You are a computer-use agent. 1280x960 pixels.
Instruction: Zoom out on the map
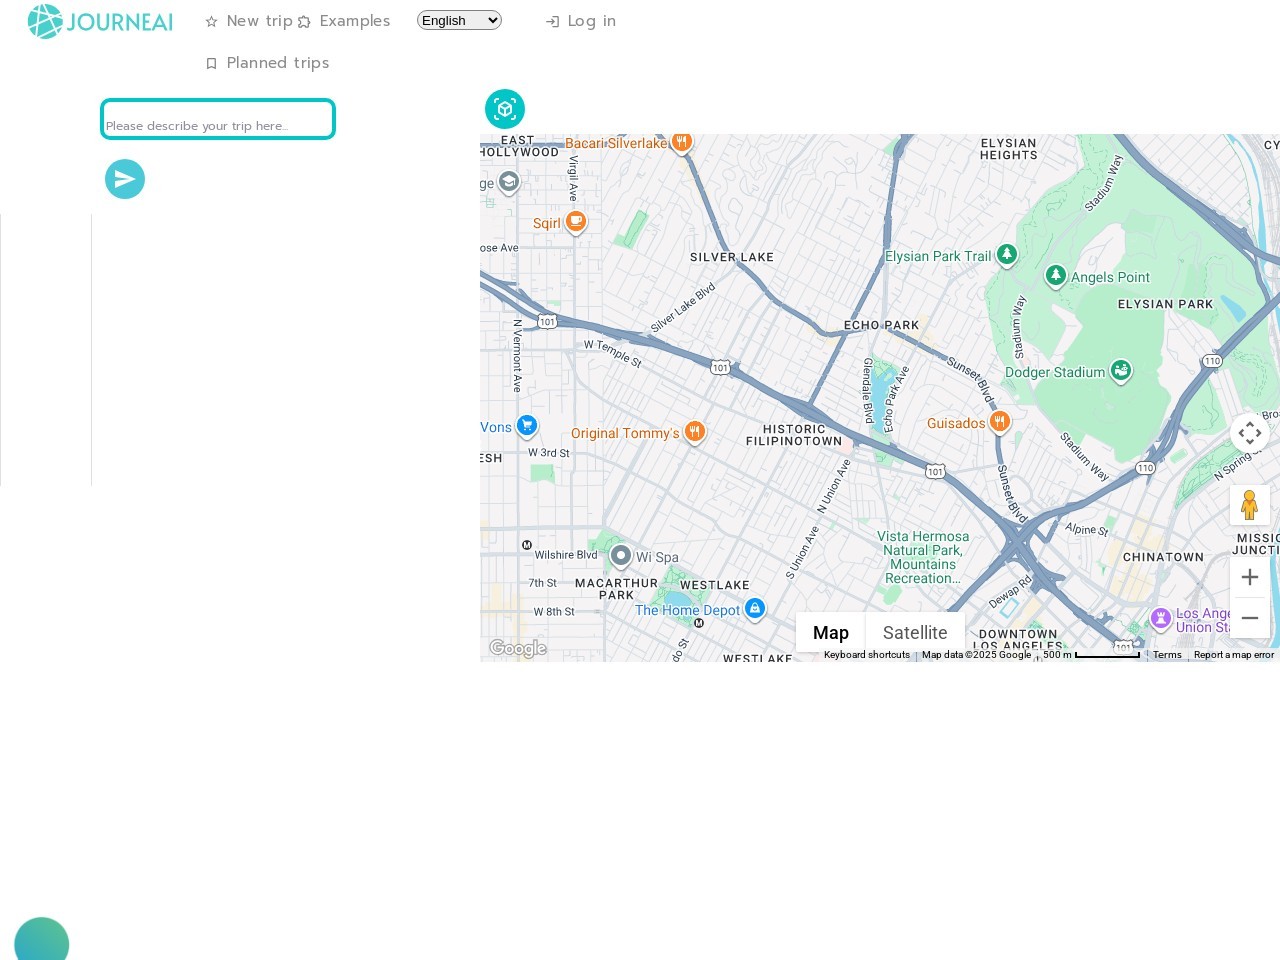click(1249, 618)
